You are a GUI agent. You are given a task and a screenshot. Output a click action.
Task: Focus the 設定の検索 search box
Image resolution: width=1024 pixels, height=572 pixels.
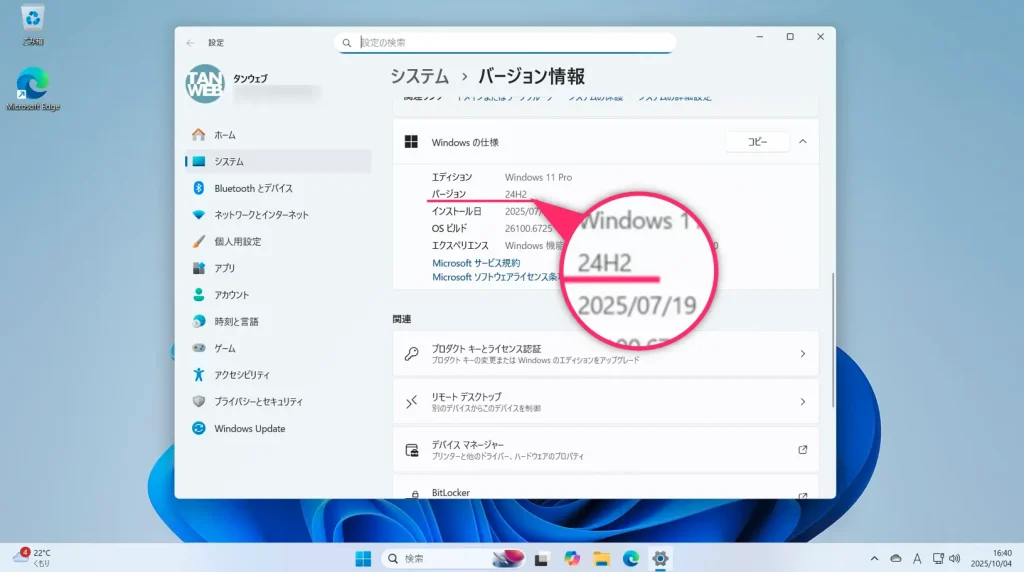point(510,43)
